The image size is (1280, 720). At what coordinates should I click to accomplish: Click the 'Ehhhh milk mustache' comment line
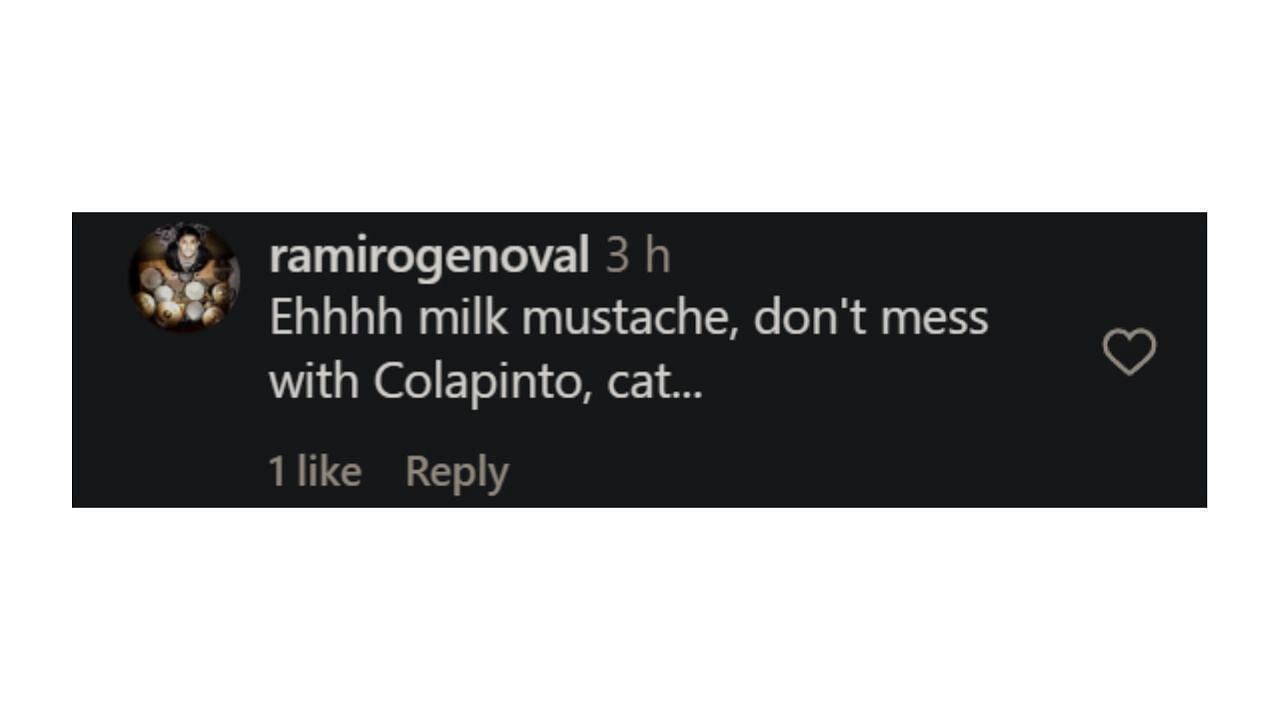tap(628, 317)
